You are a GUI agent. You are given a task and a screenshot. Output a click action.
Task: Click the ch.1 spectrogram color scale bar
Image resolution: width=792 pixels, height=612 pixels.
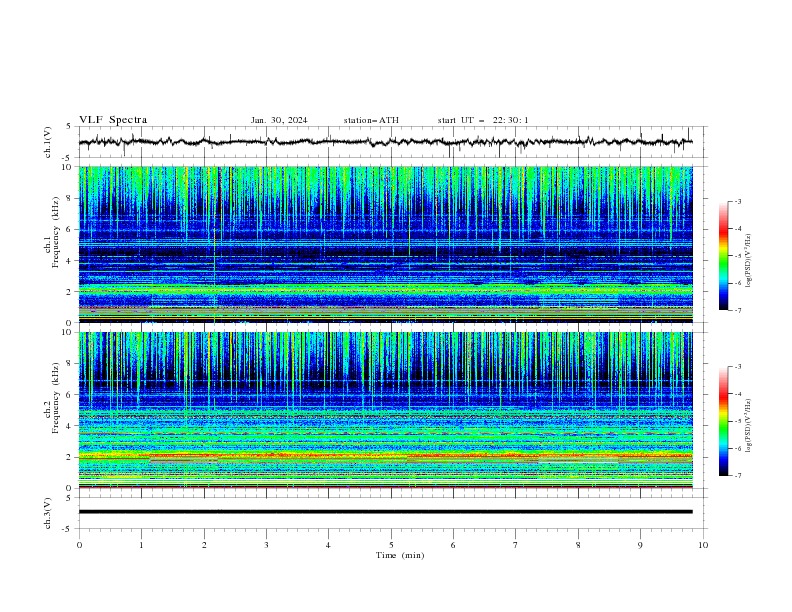click(723, 256)
